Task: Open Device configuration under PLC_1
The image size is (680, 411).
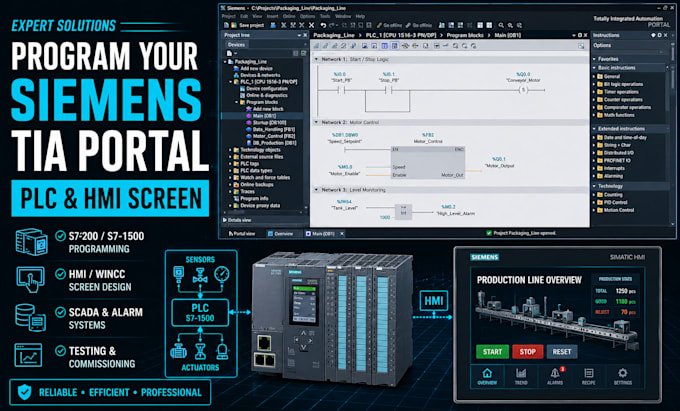Action: tap(264, 88)
